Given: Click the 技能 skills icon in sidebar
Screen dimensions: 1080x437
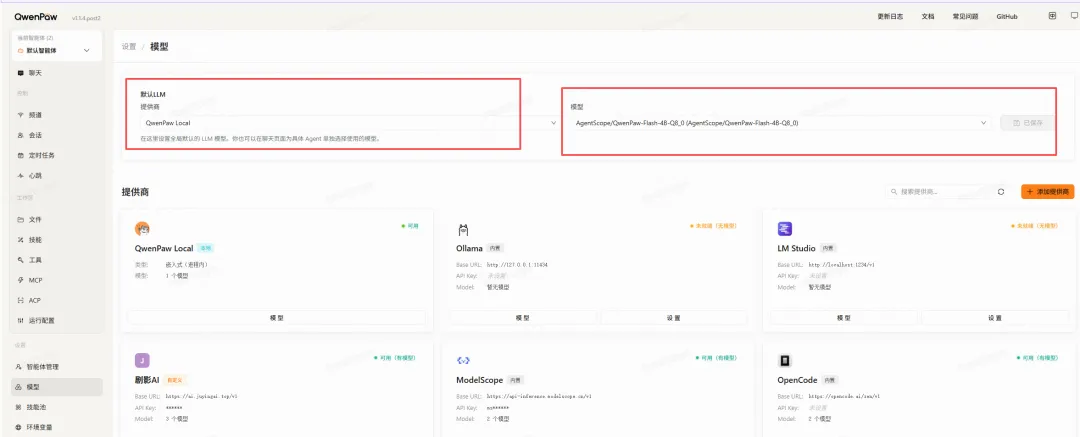Looking at the screenshot, I should click(21, 240).
